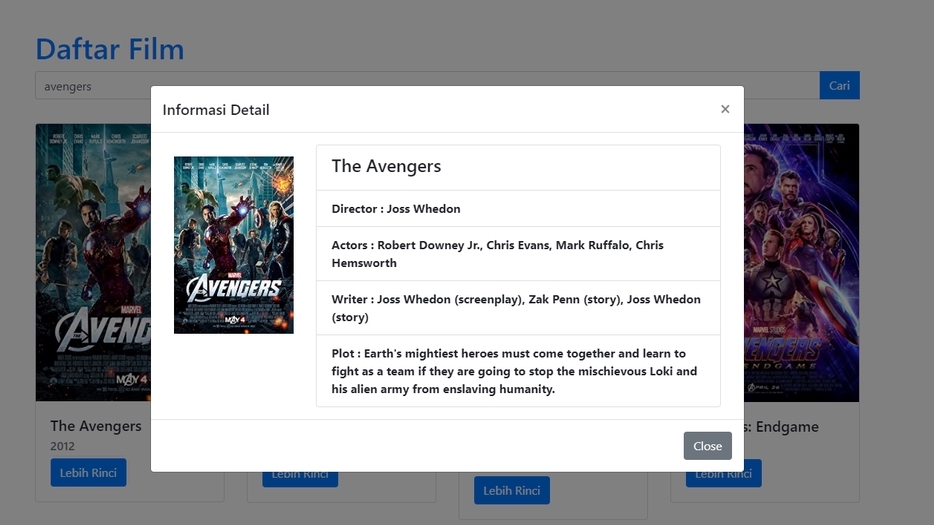Viewport: 934px width, 525px height.
Task: Click the gray Close button
Action: (708, 446)
